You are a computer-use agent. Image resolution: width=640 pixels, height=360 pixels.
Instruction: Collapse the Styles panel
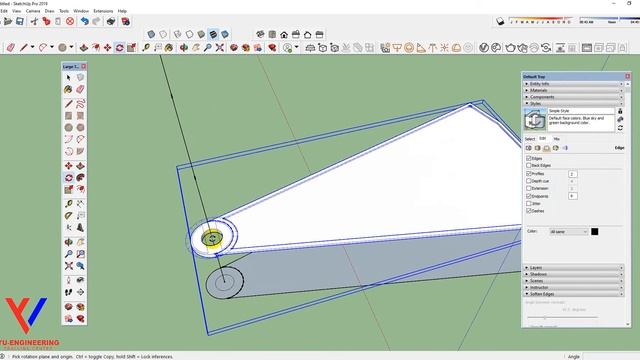[x=573, y=103]
